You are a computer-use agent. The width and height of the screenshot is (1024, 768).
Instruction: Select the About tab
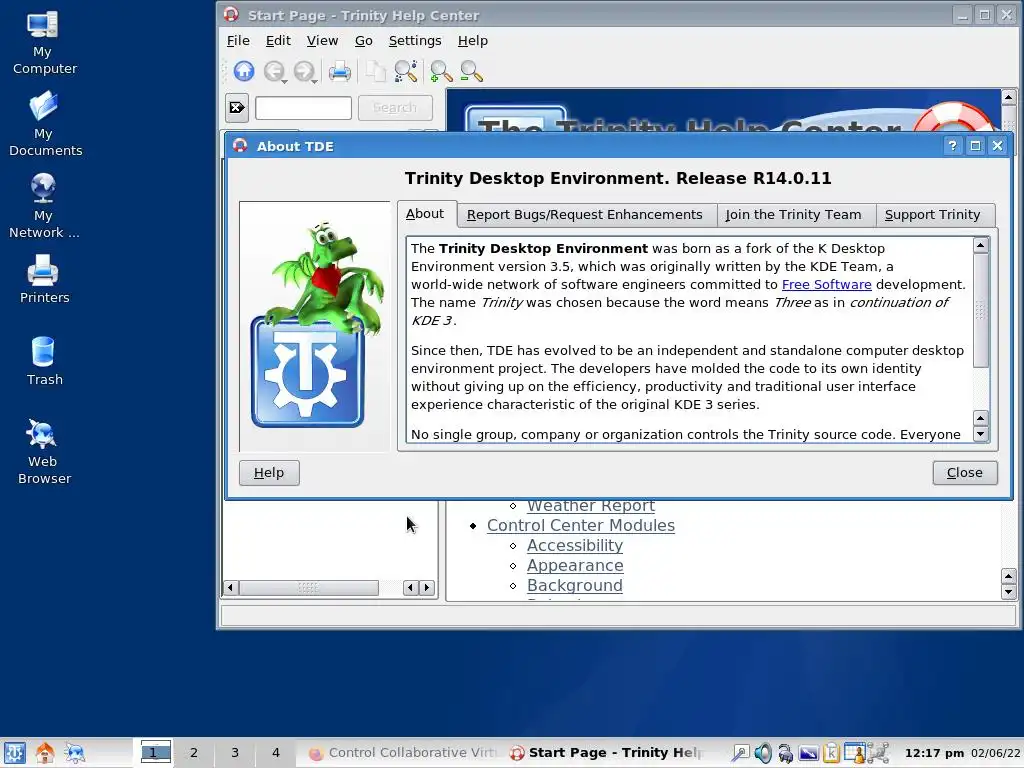425,214
